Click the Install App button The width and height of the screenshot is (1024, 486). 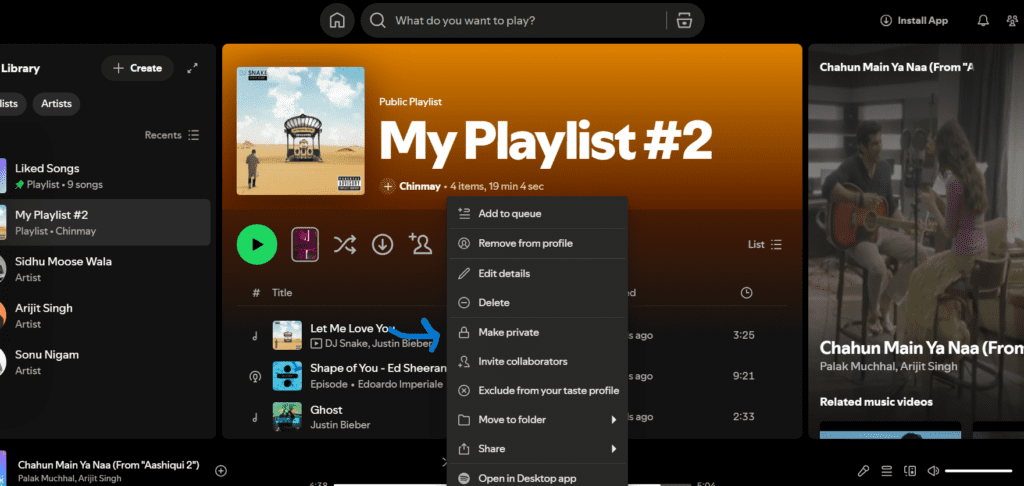[914, 20]
